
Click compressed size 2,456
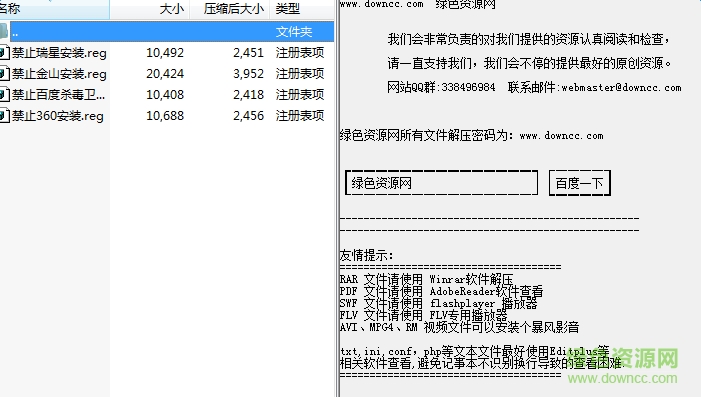tap(249, 116)
